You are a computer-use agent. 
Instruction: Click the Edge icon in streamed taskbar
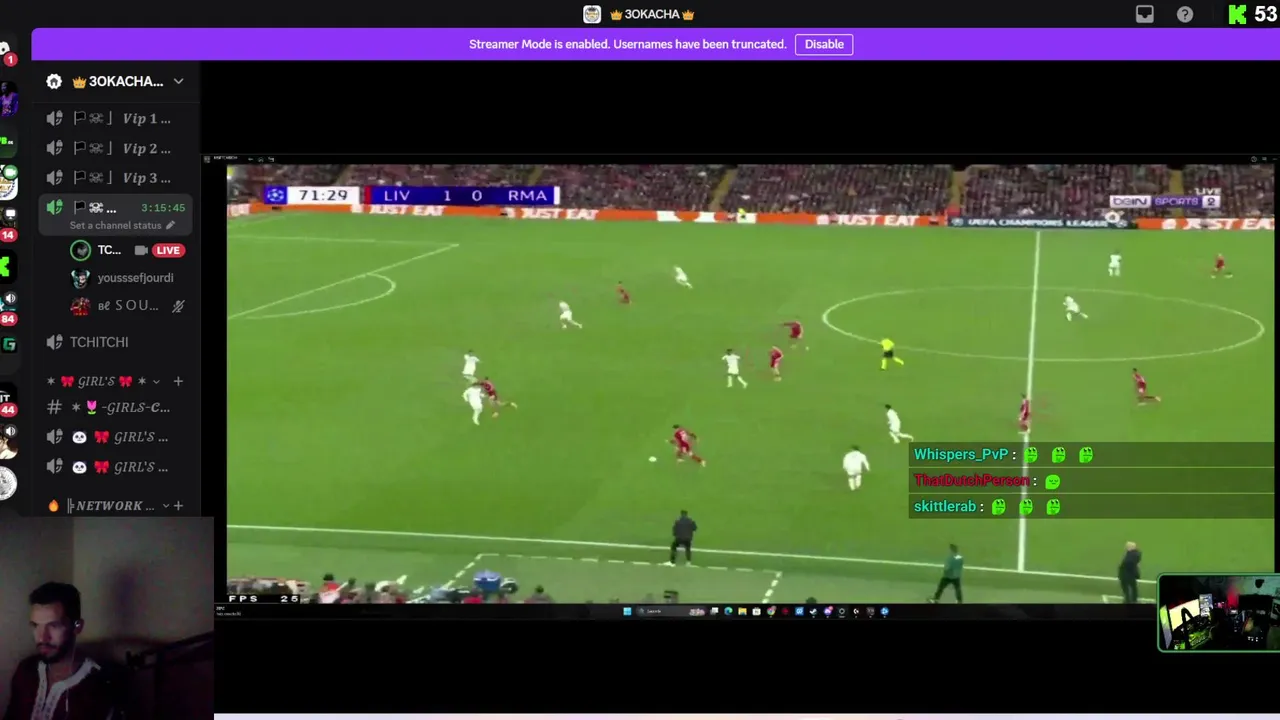coord(728,611)
